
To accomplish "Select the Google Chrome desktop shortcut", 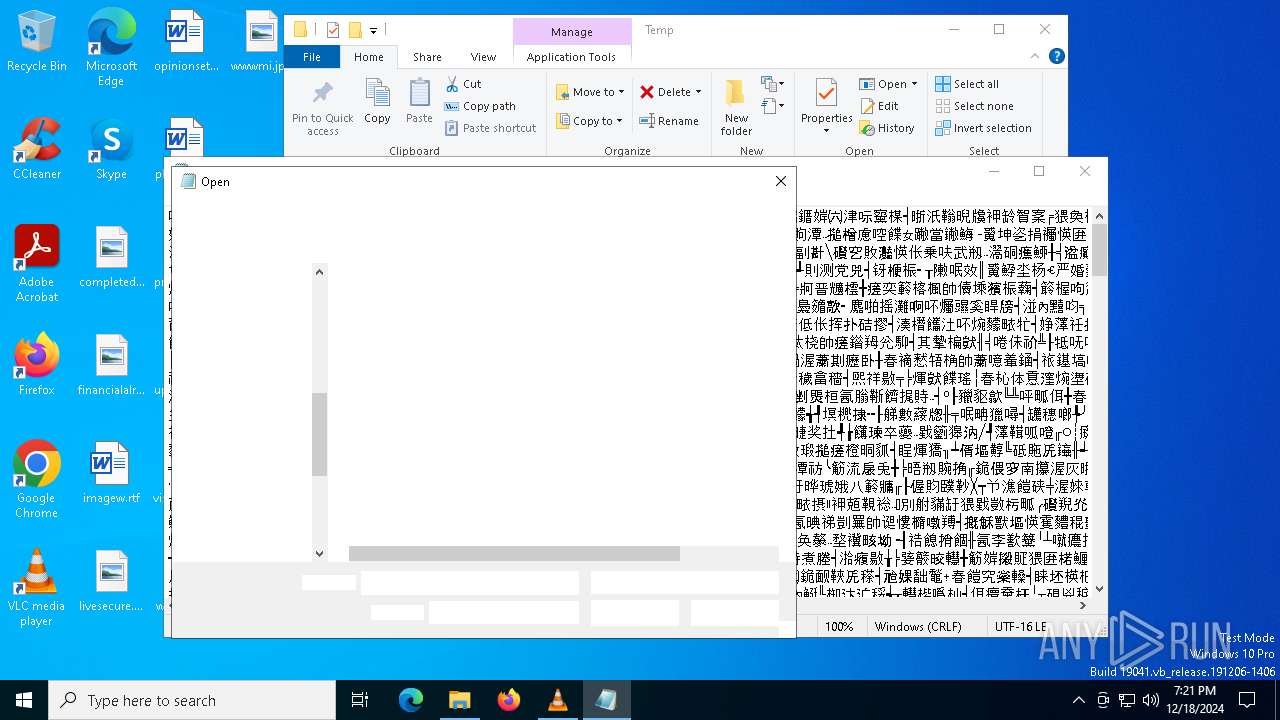I will pyautogui.click(x=36, y=479).
